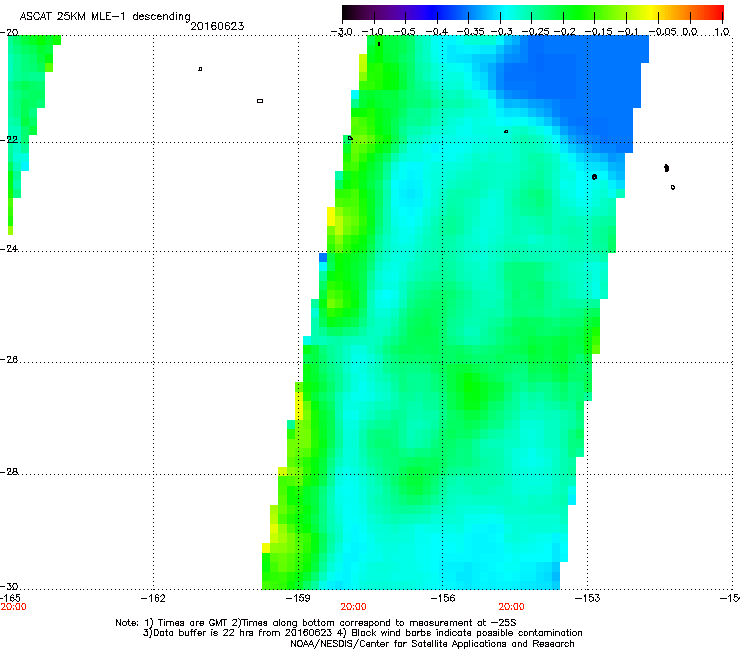Image resolution: width=740 pixels, height=650 pixels.
Task: Click the note line "3)Data buffer is 22 hrs"
Action: (x=362, y=633)
